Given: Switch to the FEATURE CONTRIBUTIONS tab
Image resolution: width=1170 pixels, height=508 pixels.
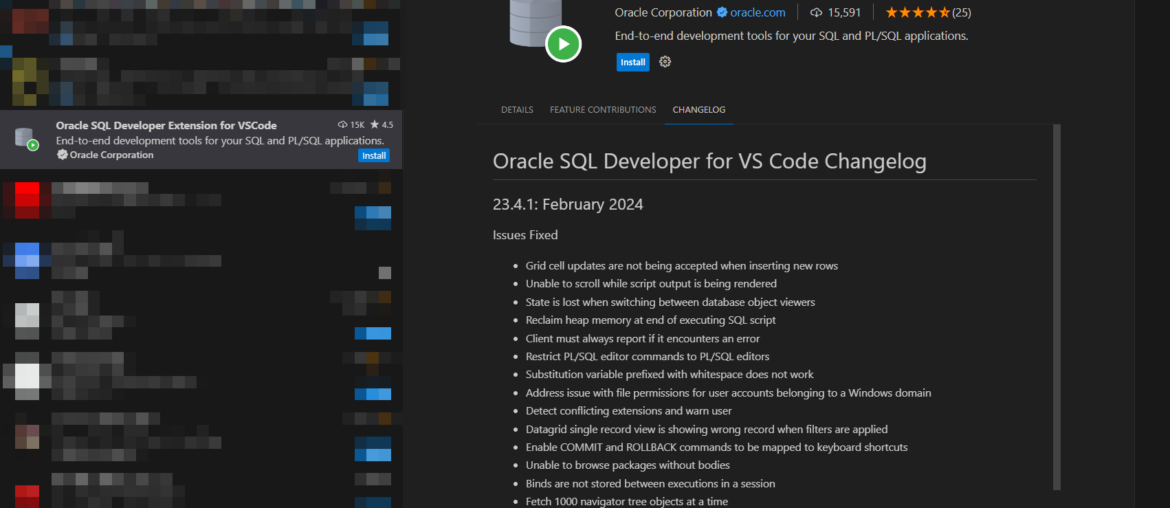Looking at the screenshot, I should tap(603, 110).
